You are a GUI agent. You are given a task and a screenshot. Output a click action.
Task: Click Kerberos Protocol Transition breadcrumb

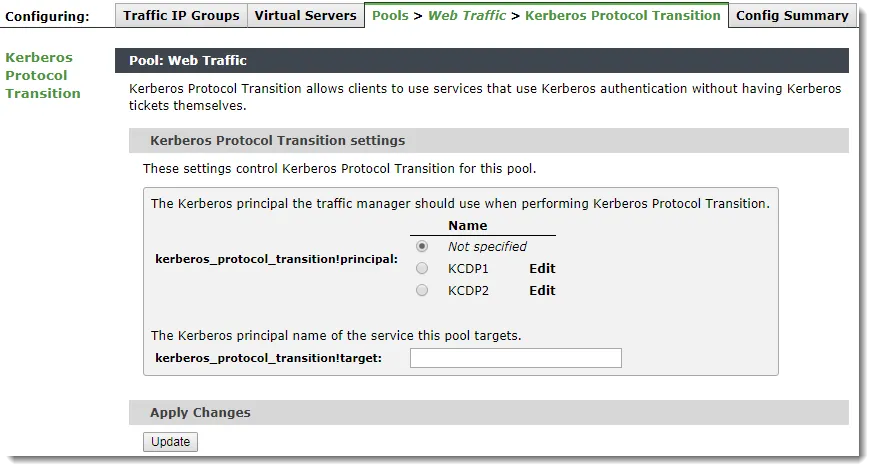coord(623,16)
